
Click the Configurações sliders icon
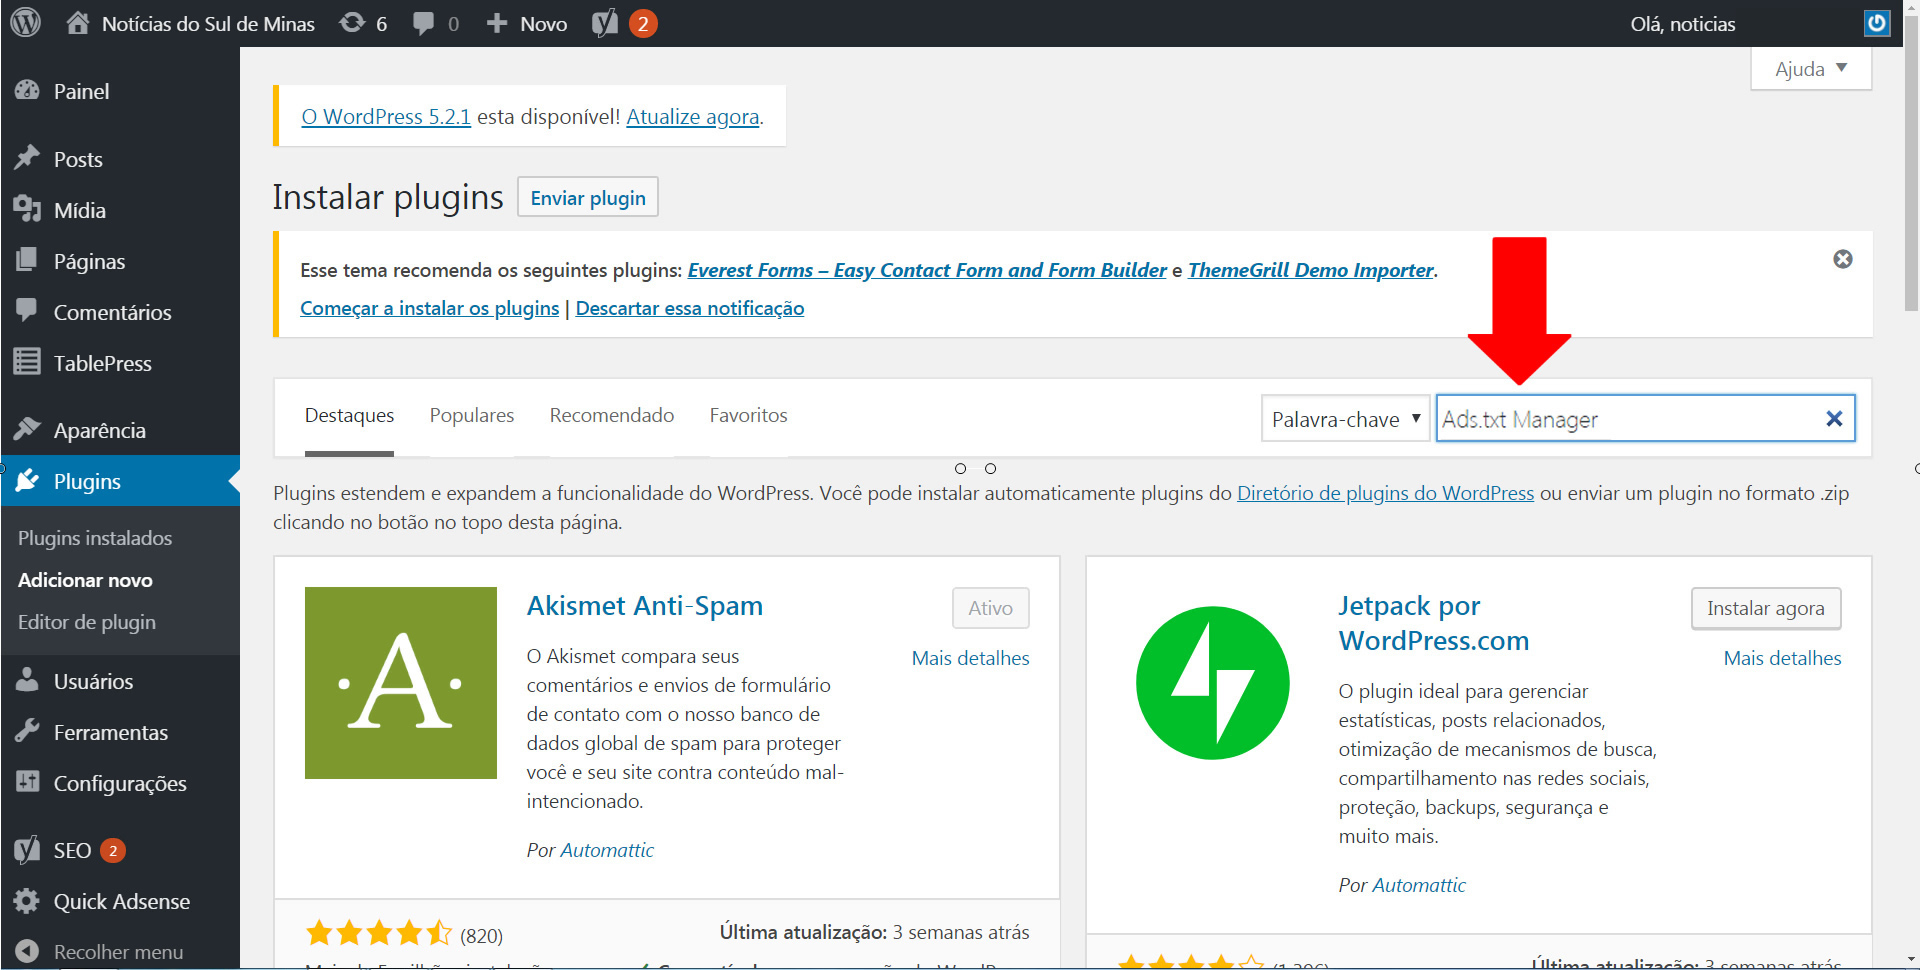pos(28,782)
